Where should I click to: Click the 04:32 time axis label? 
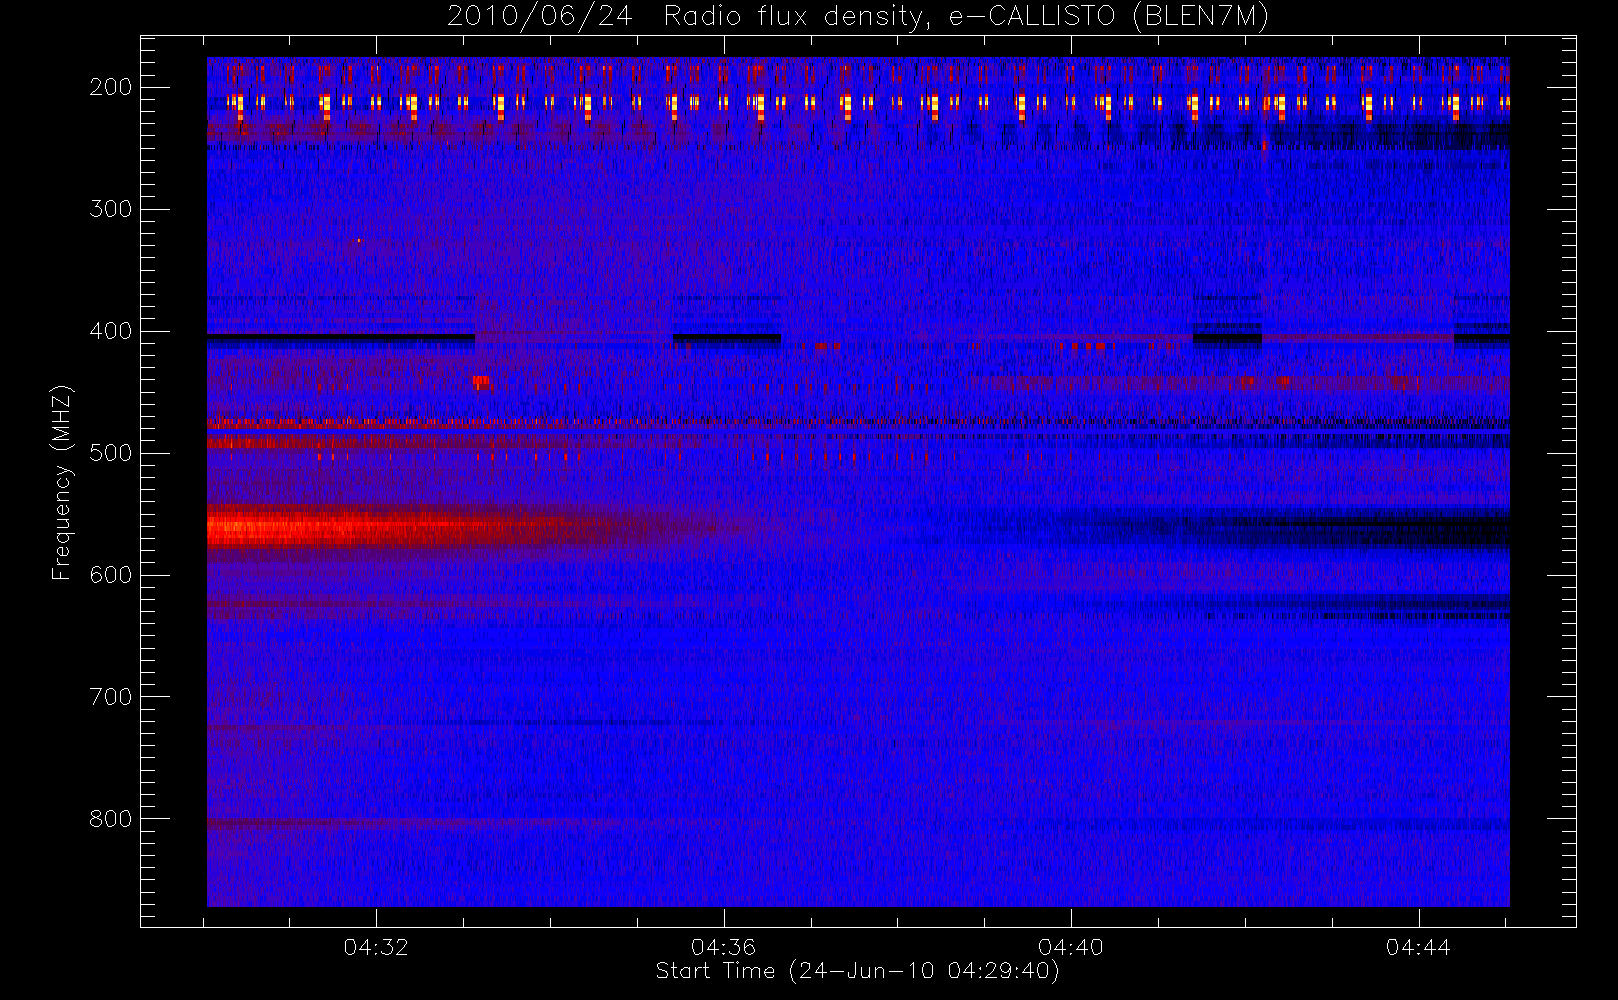point(376,947)
